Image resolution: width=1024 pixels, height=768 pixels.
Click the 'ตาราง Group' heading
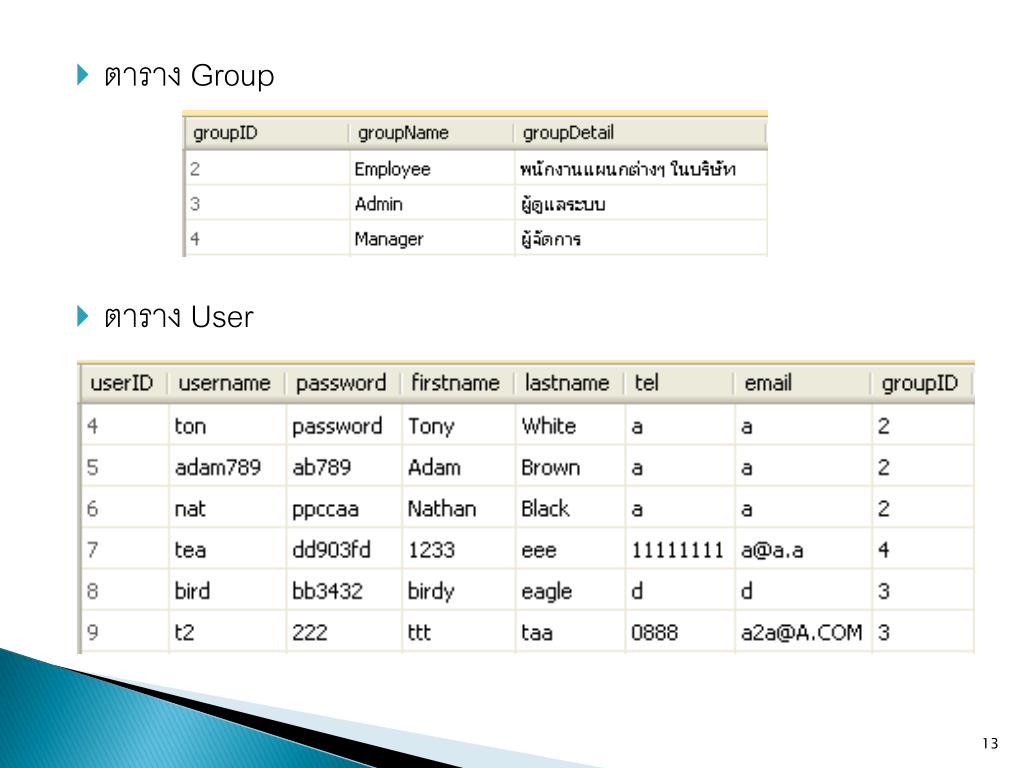pyautogui.click(x=189, y=76)
